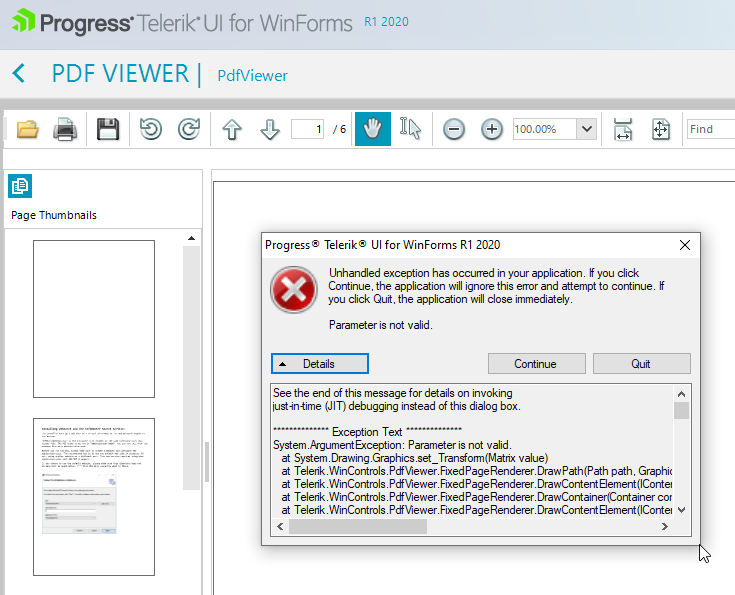735x595 pixels.
Task: Click exception details scroll right arrow
Action: coord(664,527)
